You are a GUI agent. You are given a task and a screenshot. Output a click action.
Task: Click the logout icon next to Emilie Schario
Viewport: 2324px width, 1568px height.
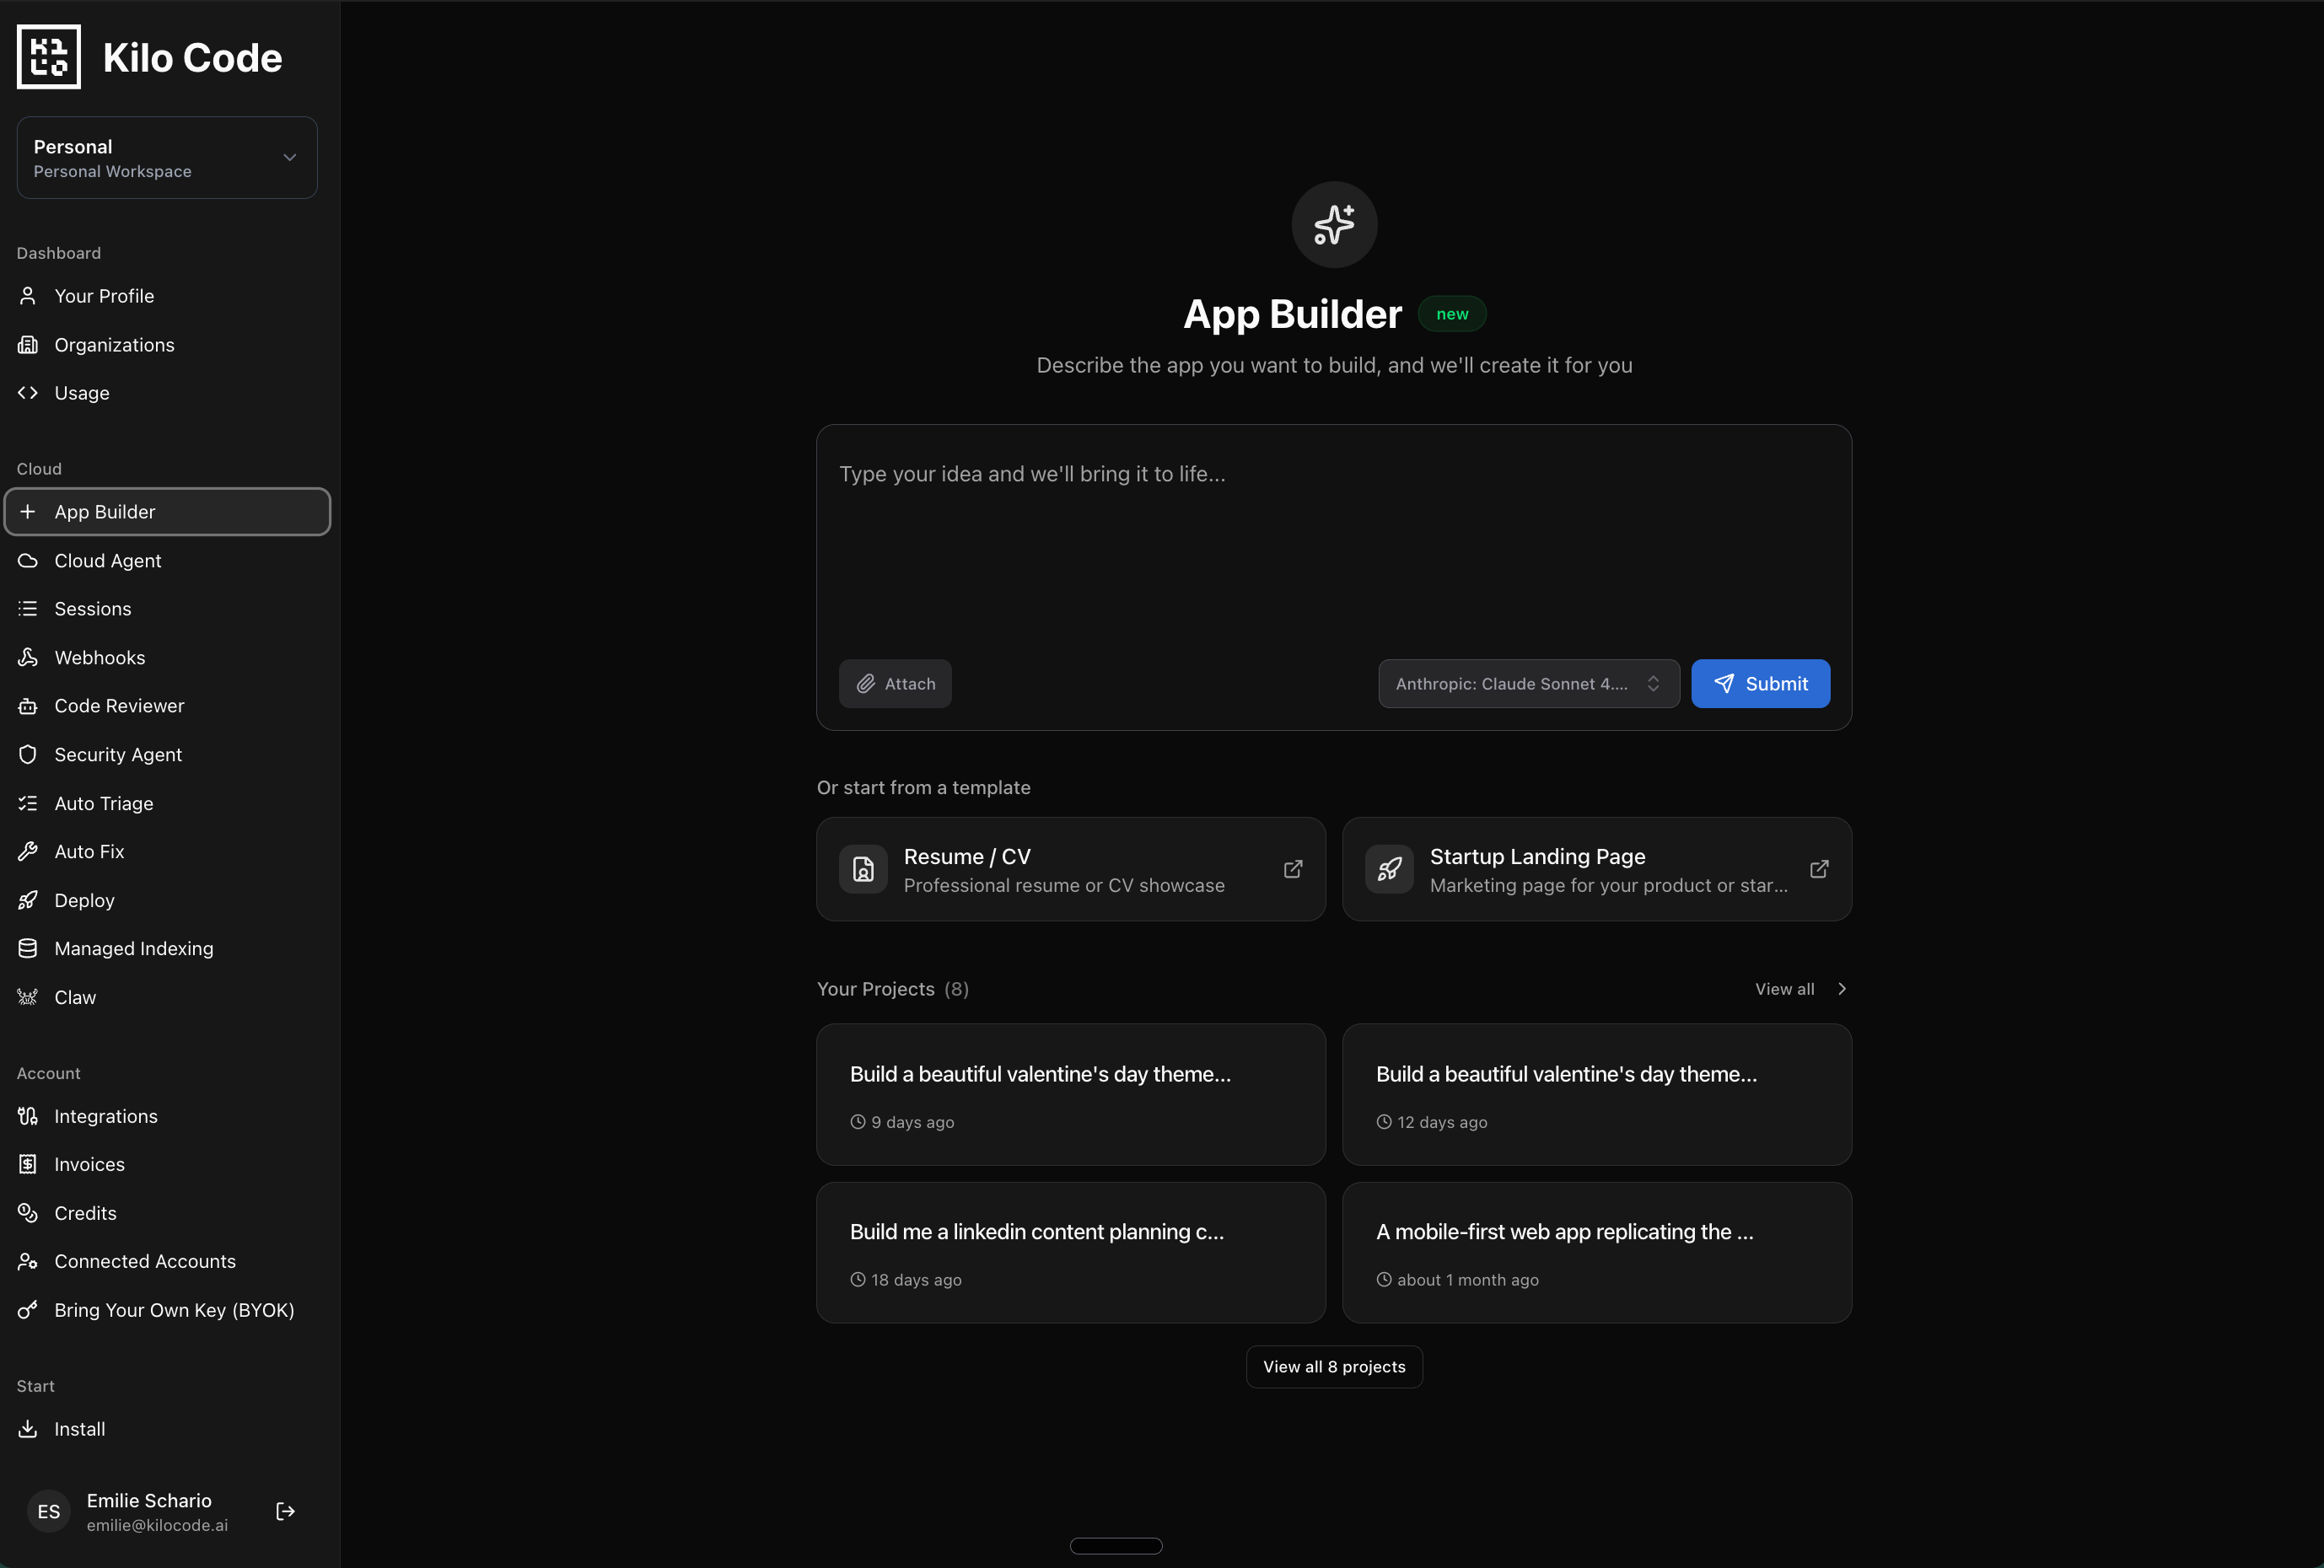point(285,1511)
